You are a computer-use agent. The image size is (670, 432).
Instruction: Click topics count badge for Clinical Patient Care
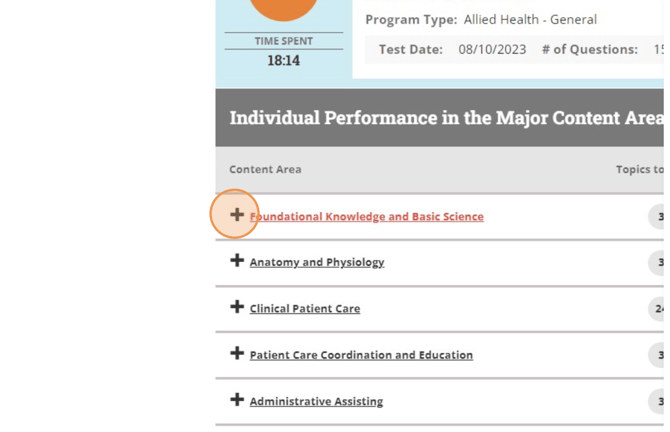tap(658, 308)
